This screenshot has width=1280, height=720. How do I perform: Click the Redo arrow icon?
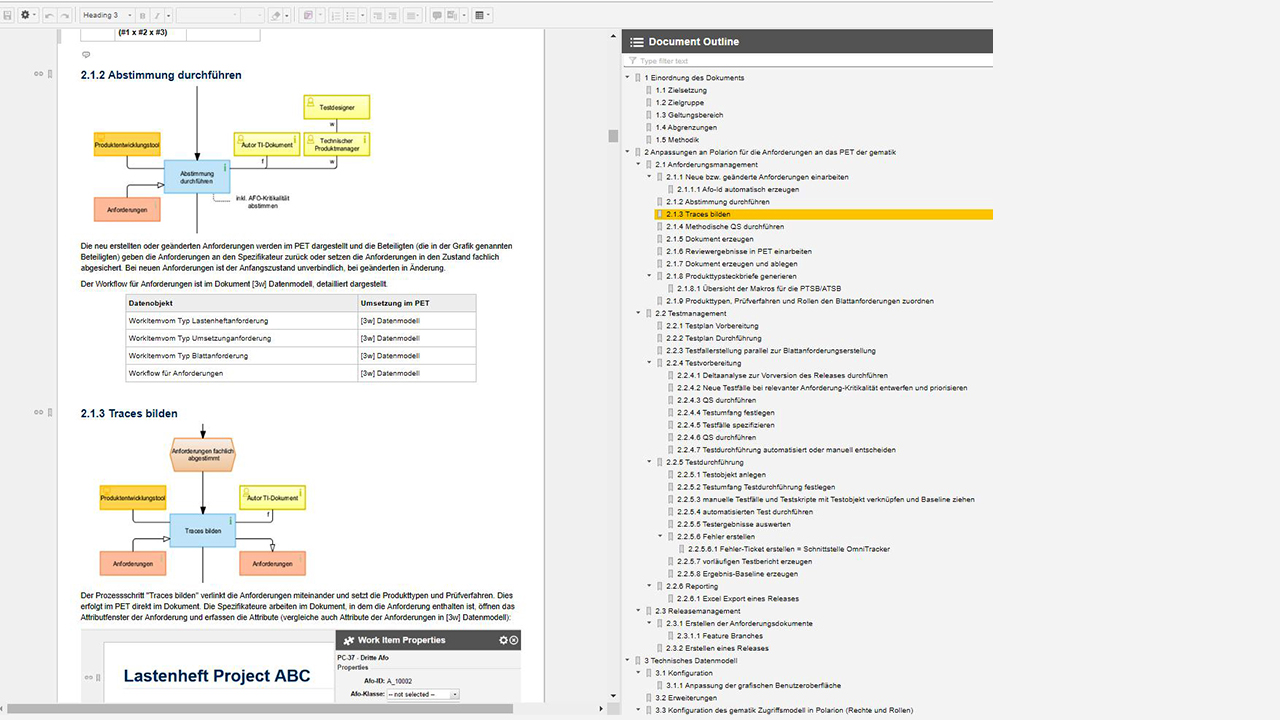tap(65, 15)
